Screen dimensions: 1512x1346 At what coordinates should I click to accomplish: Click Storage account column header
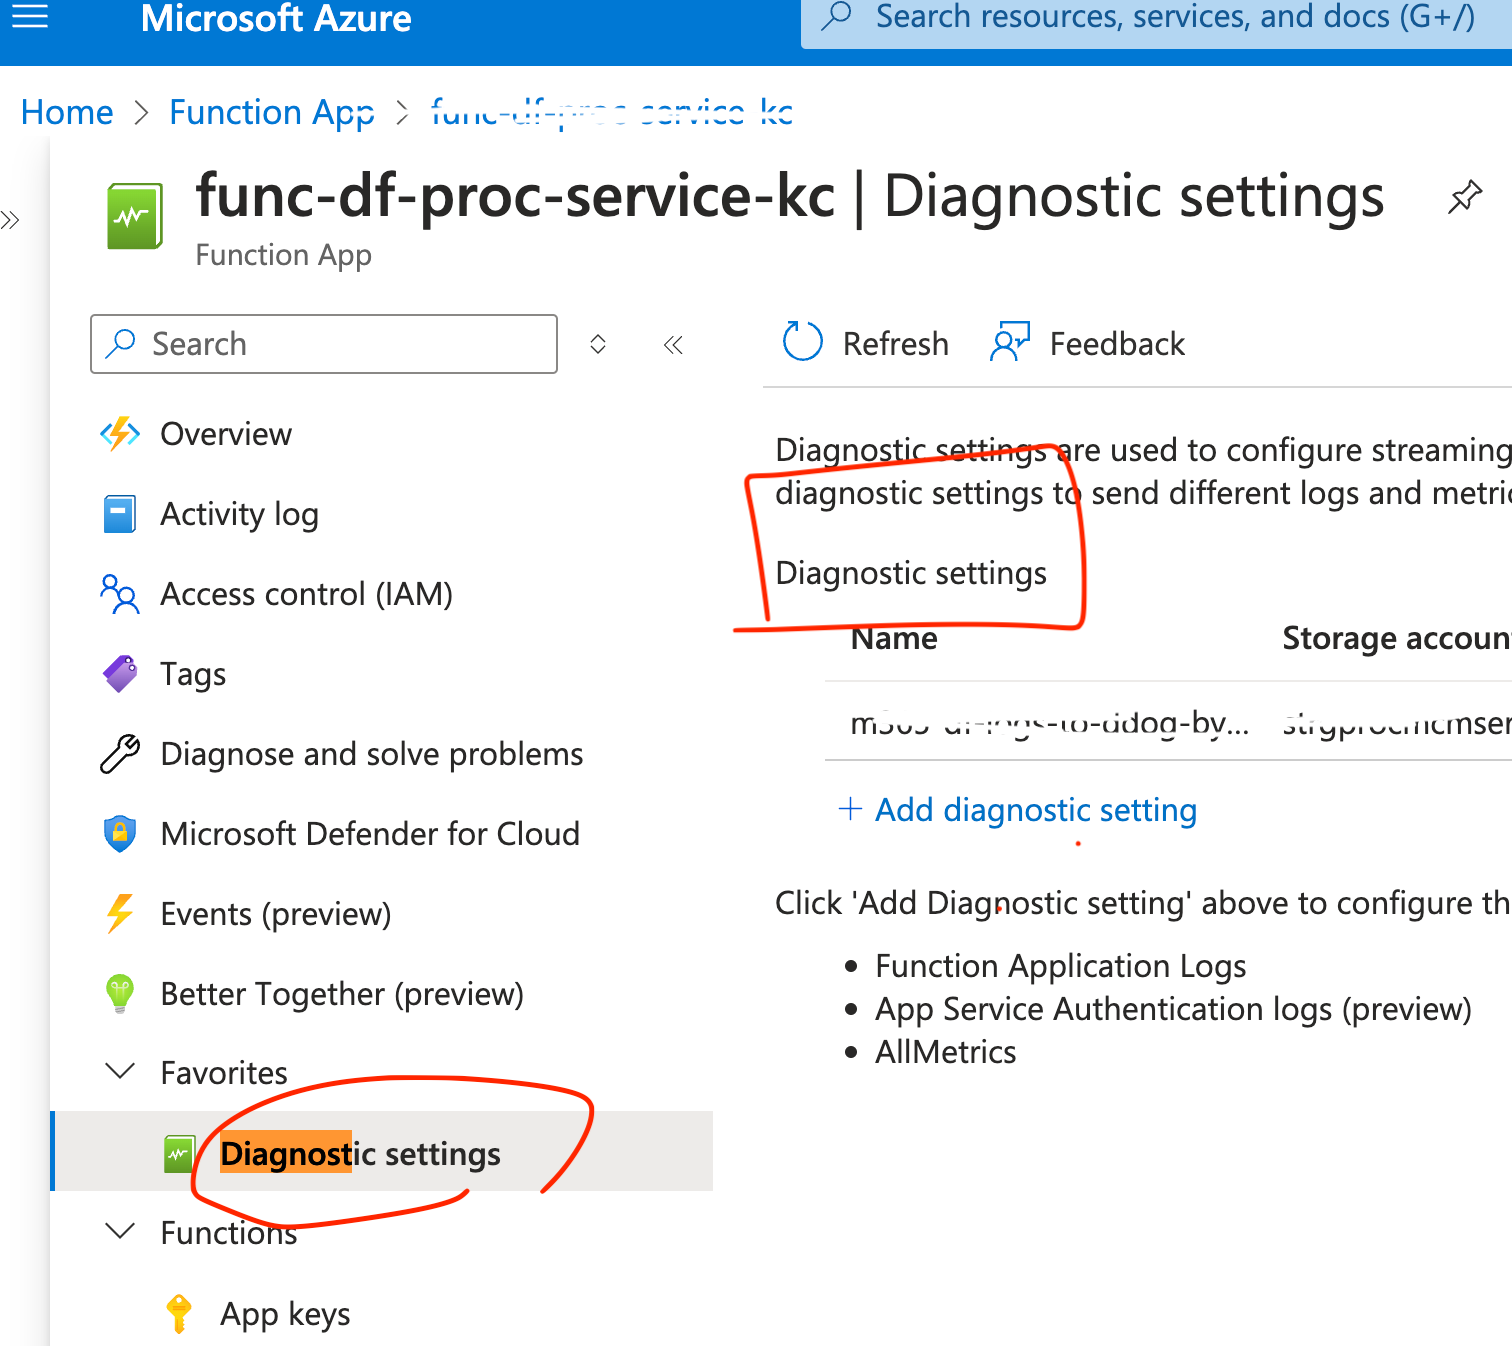click(1396, 638)
